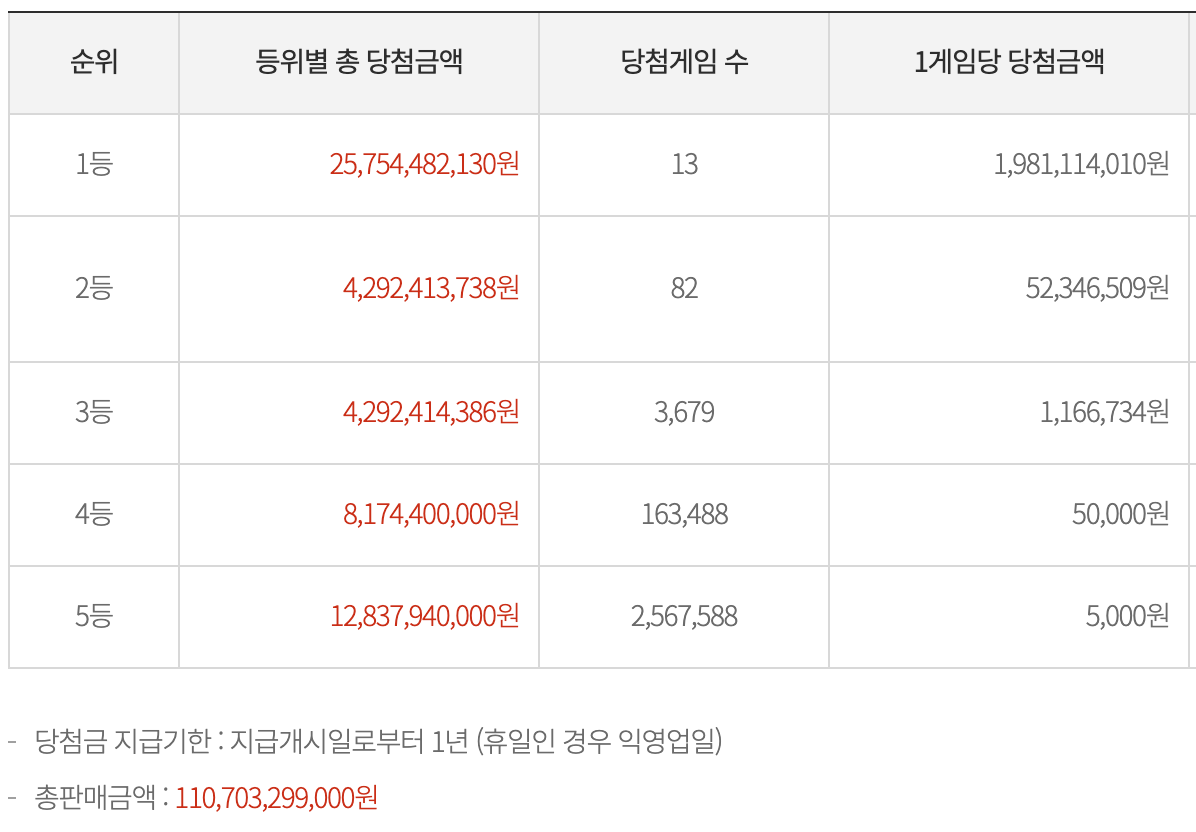The image size is (1196, 832).
Task: Click the 1게임당 당첨금액 column header
Action: [x=1009, y=64]
